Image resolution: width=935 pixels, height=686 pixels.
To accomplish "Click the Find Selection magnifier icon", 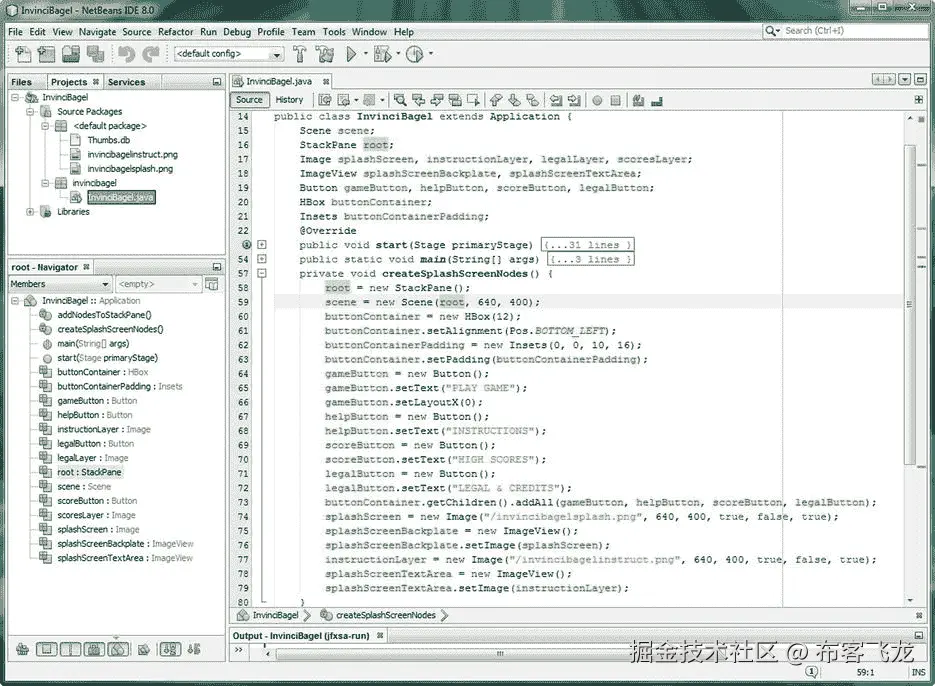I will point(400,100).
